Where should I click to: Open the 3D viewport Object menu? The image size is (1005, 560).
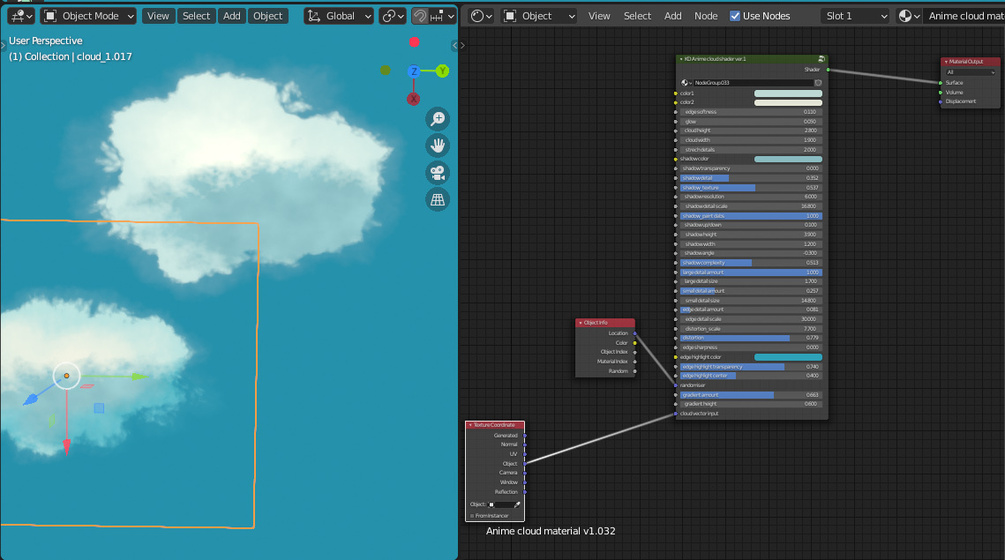(x=267, y=16)
